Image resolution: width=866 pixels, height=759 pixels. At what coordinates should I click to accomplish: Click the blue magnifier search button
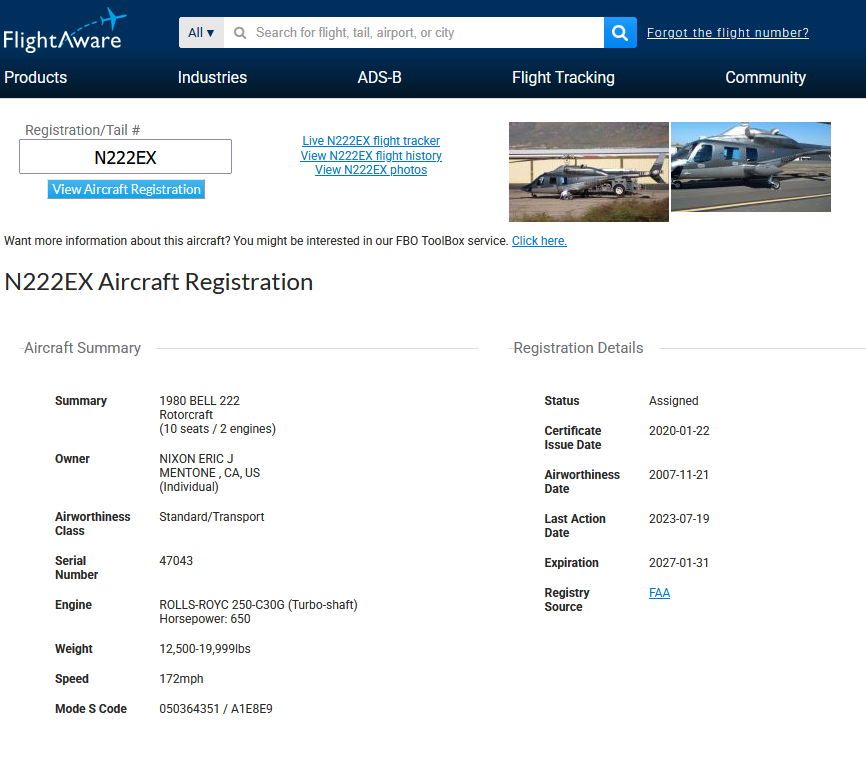coord(620,33)
